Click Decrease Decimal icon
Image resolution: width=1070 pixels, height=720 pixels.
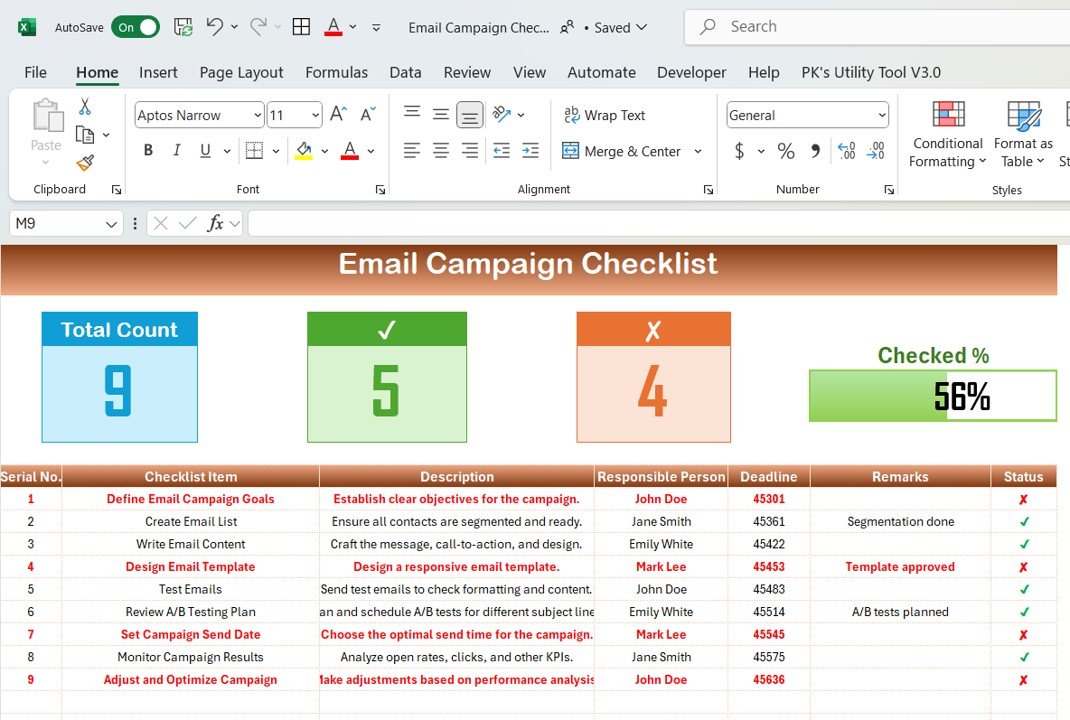[x=876, y=151]
